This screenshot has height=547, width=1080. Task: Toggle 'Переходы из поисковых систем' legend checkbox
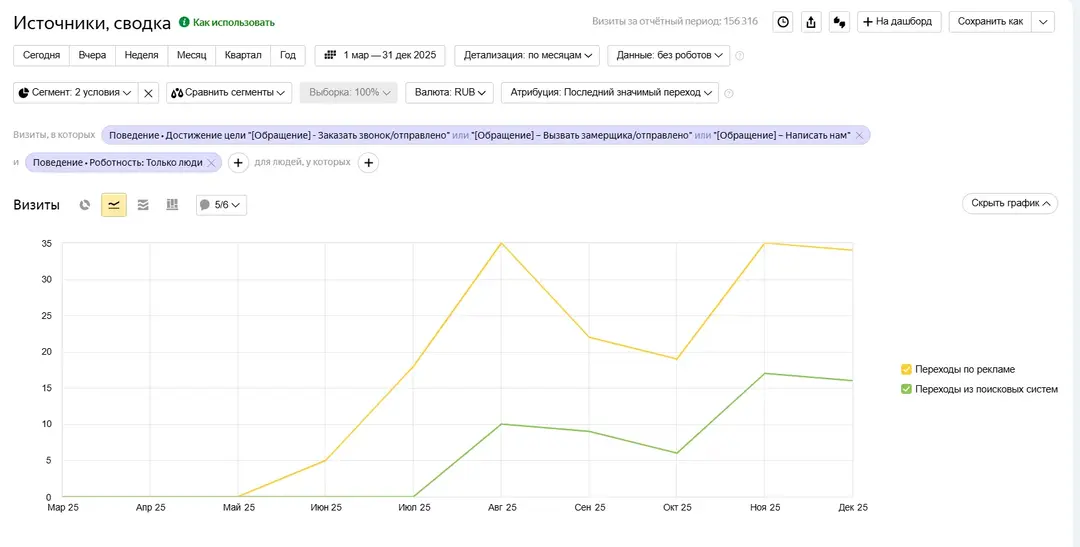(x=906, y=389)
